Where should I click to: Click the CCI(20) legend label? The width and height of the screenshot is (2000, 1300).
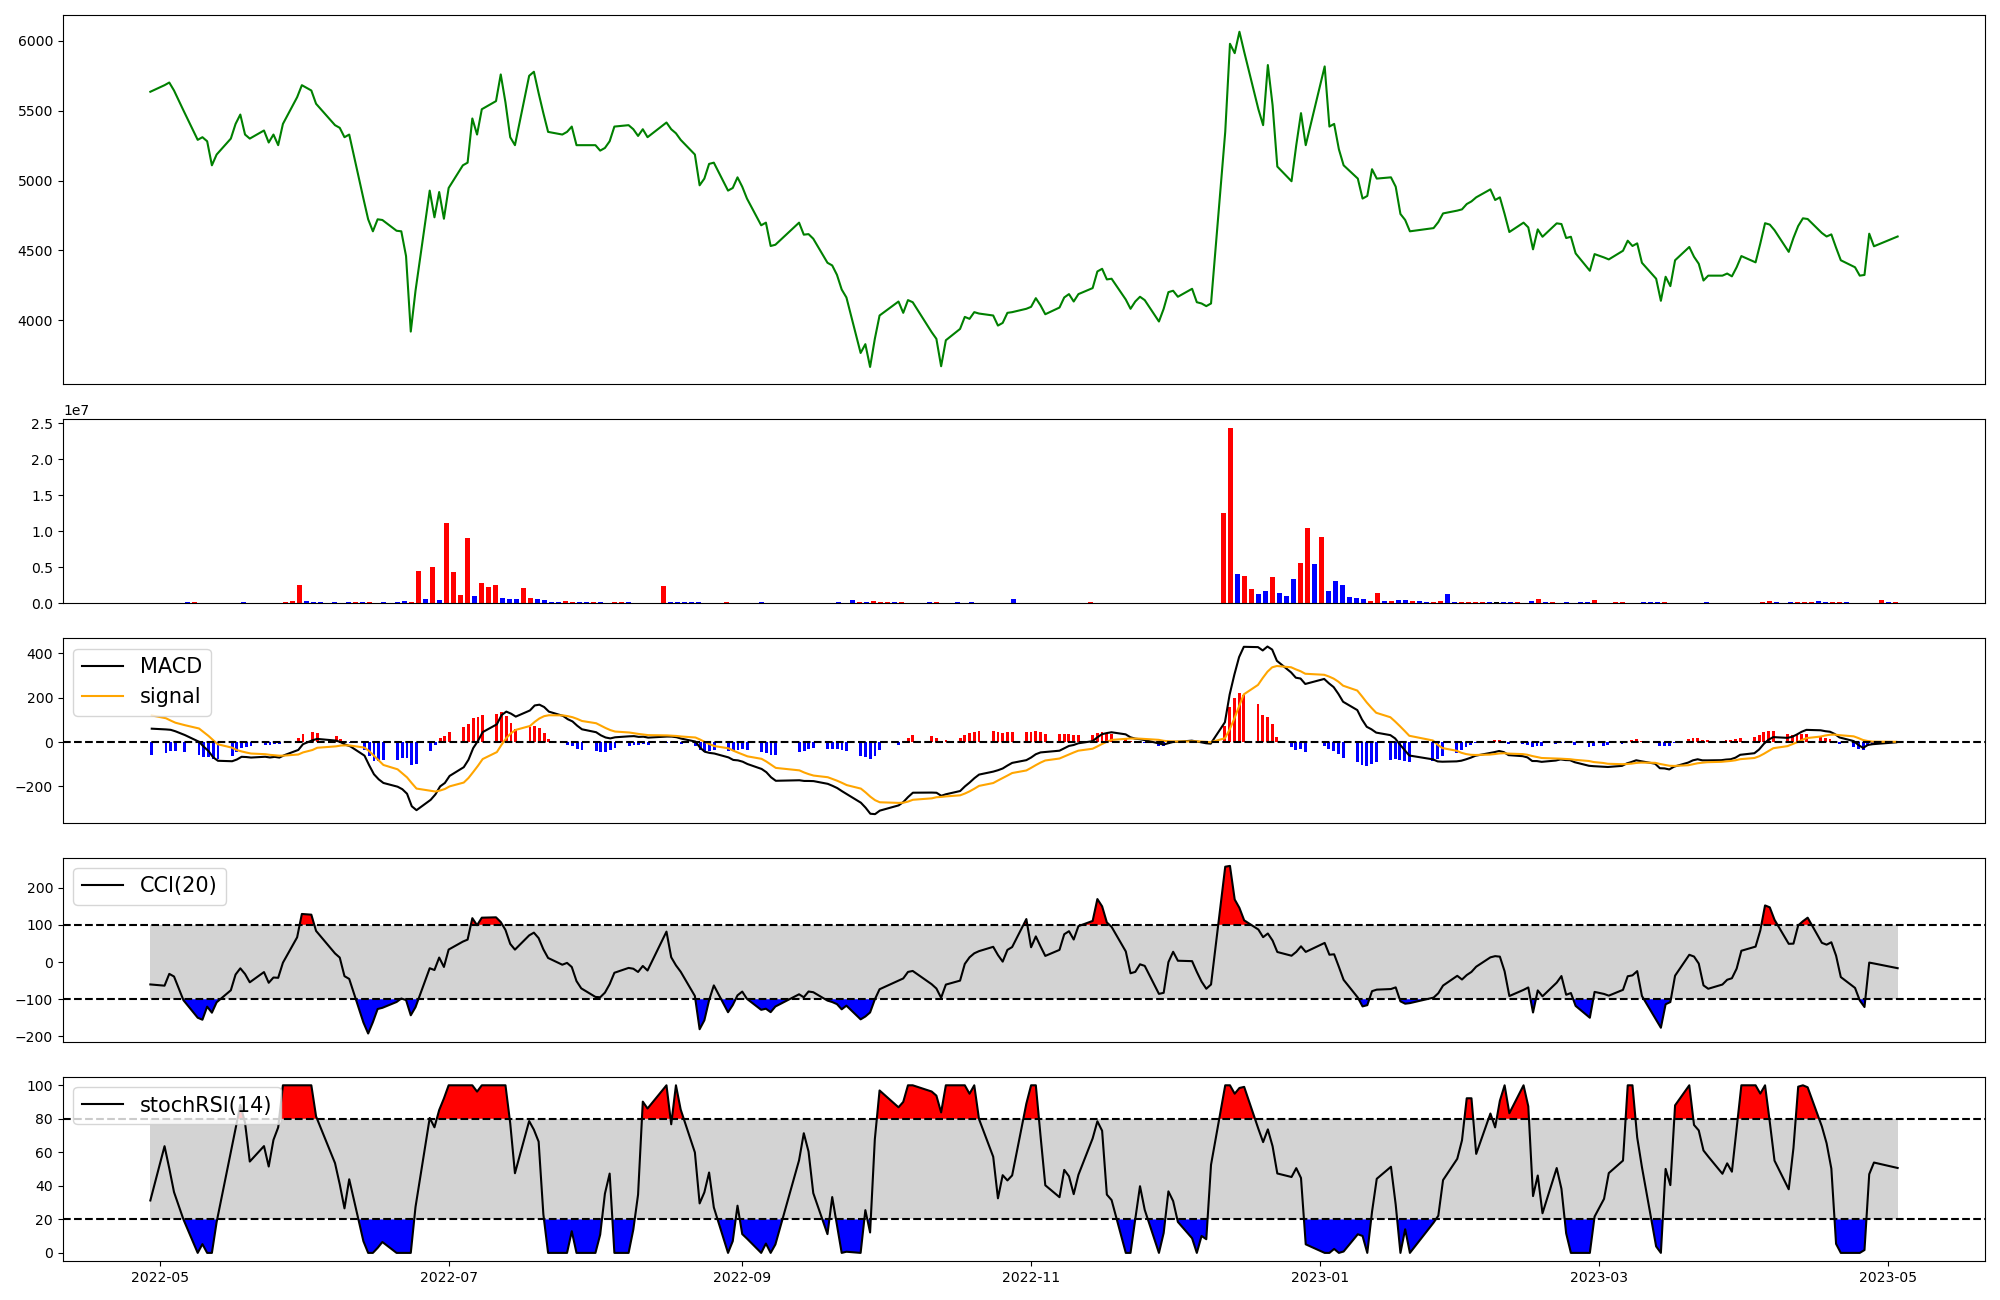[x=178, y=886]
